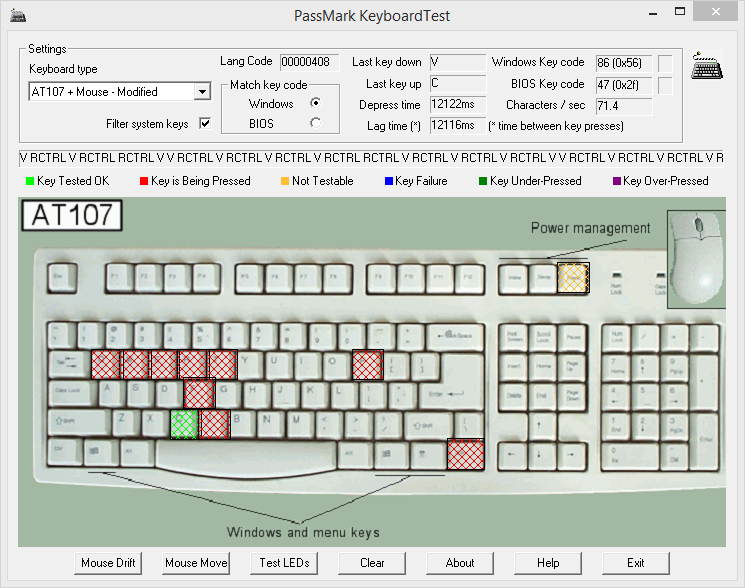Click the BIOS Key code value 47 (0x2f)
The image size is (745, 588).
(x=624, y=85)
